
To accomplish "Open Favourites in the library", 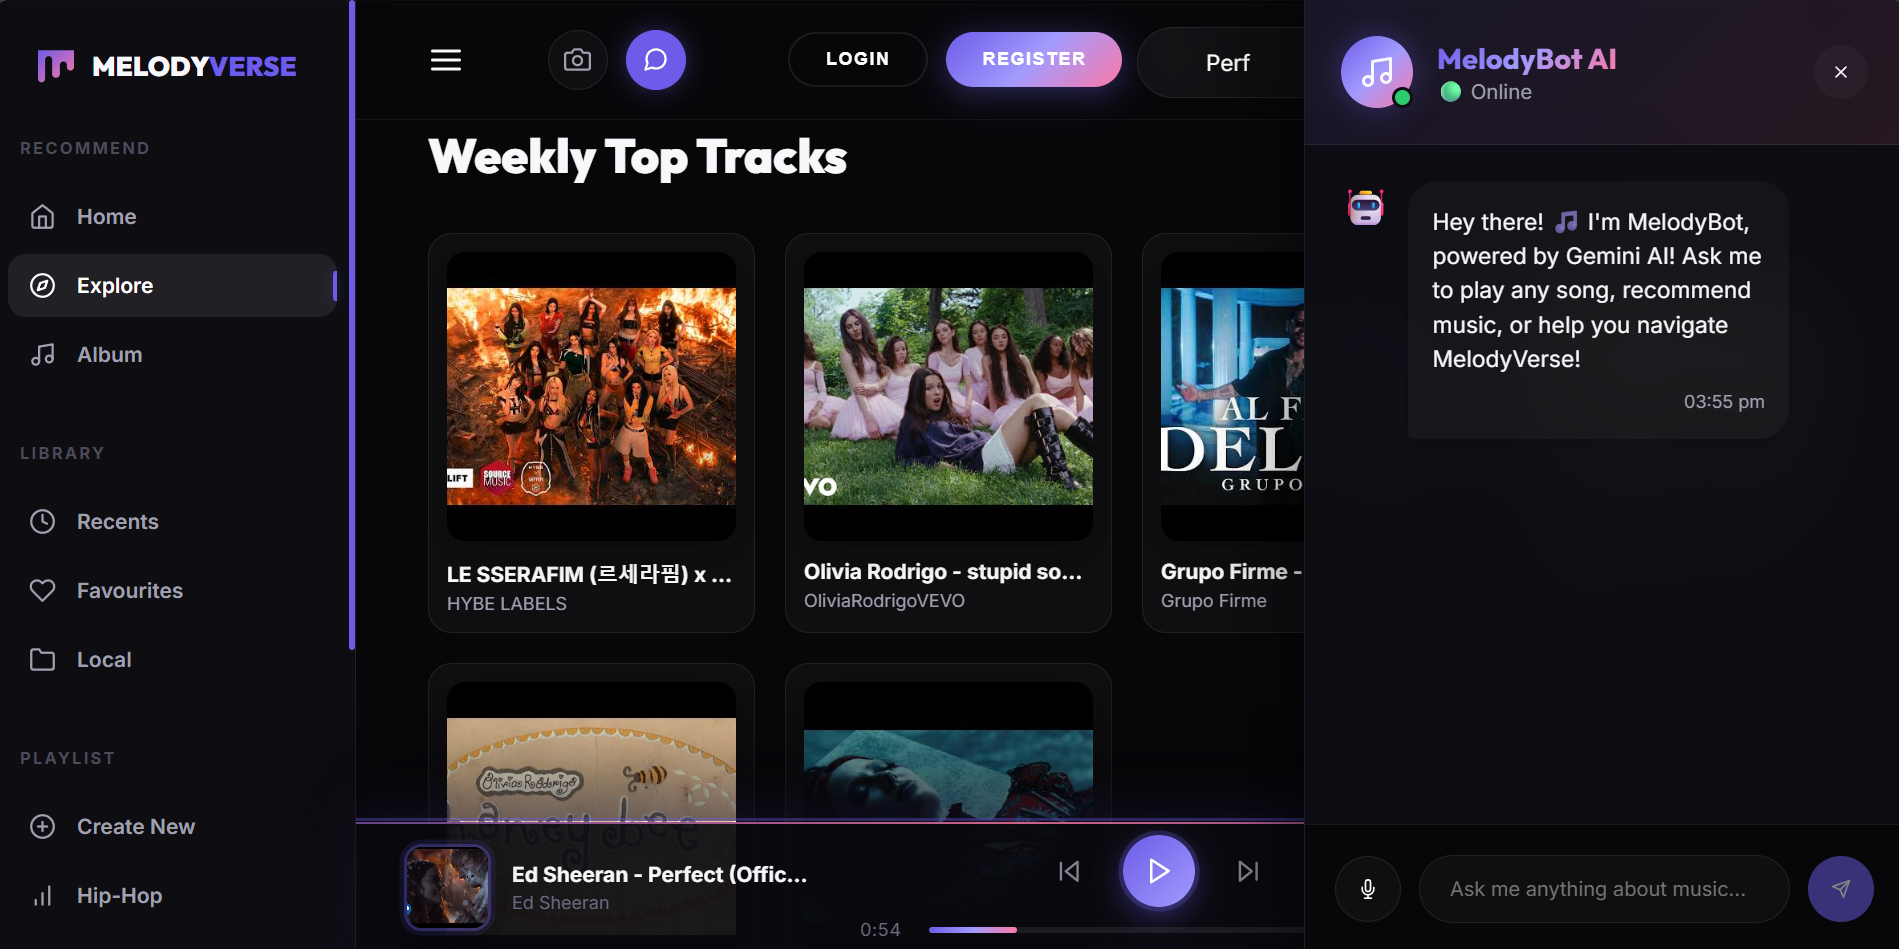I will tap(172, 591).
